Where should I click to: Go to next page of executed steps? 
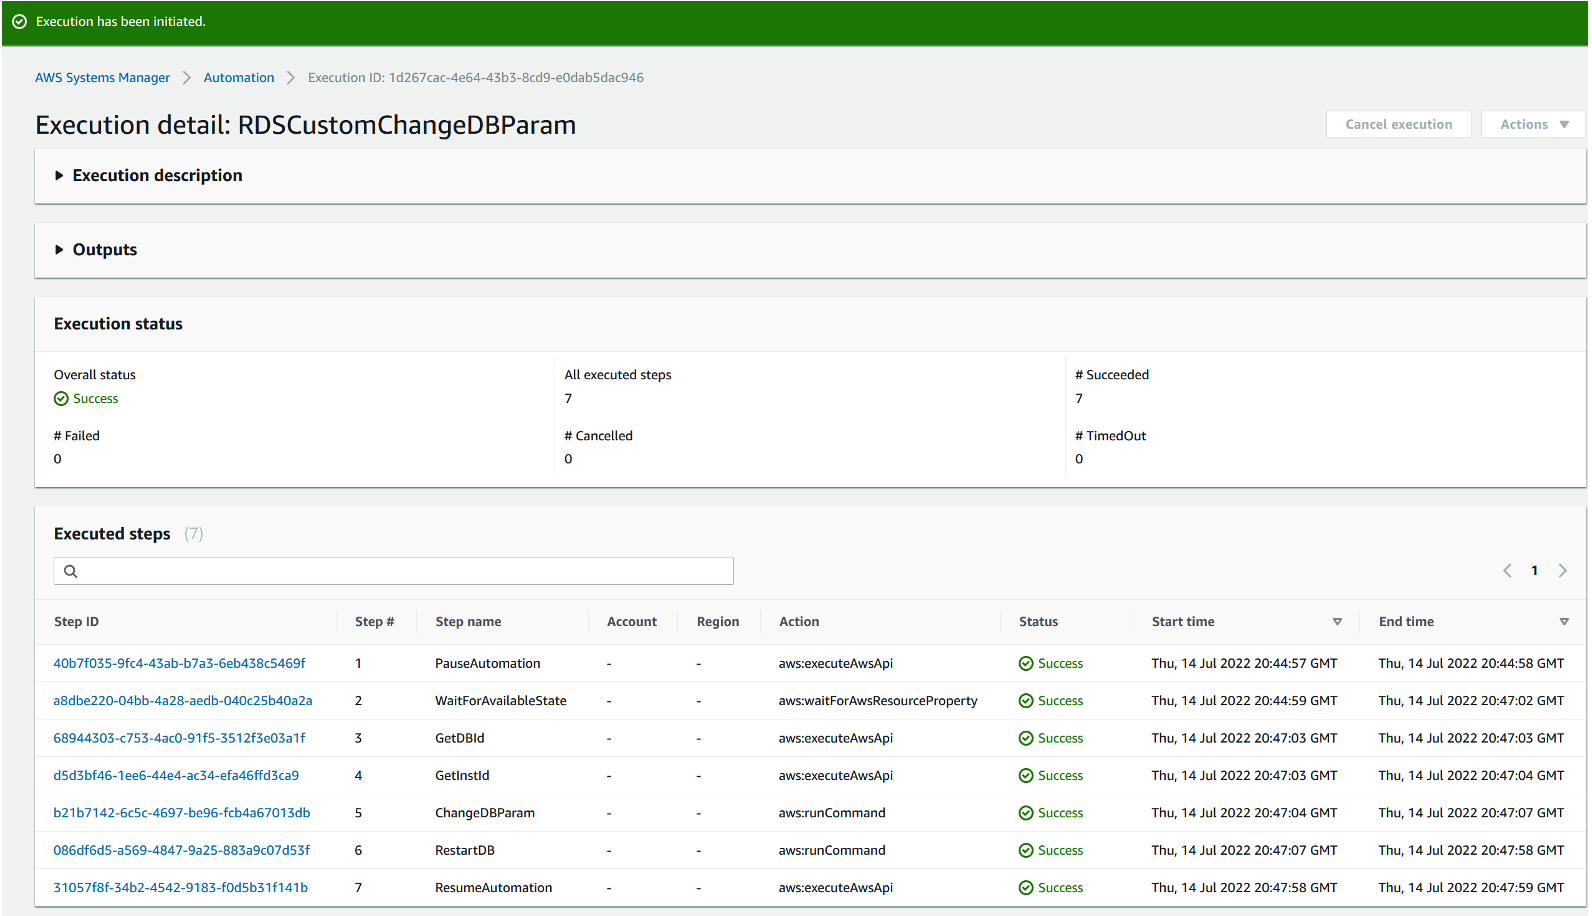(1562, 571)
